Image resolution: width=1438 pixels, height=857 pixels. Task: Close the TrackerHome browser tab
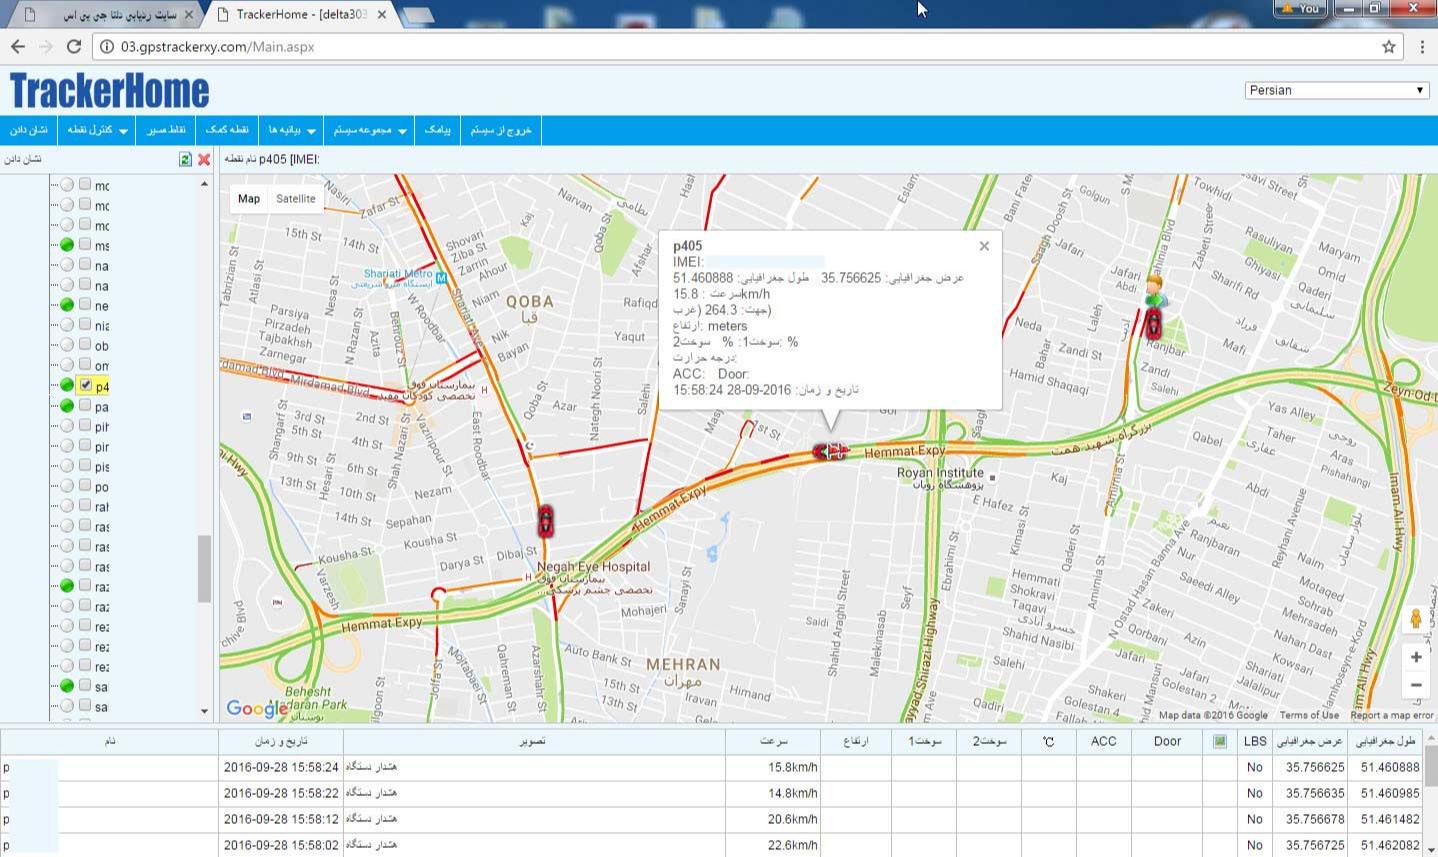pos(382,15)
